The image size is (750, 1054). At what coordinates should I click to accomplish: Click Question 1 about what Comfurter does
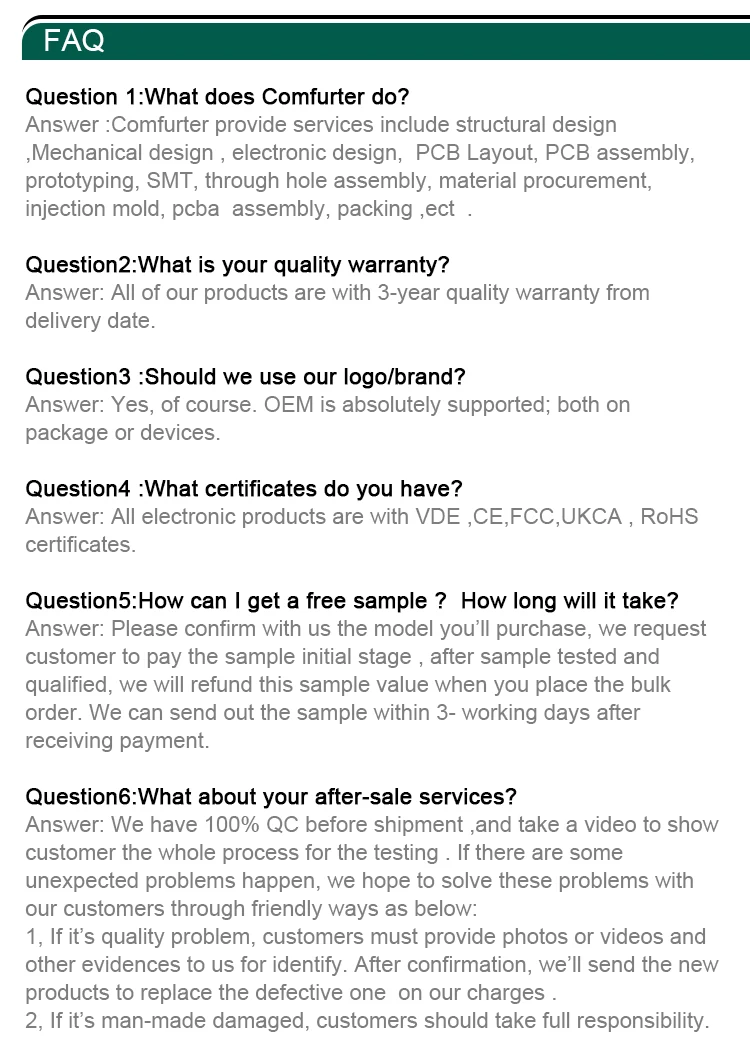[217, 97]
